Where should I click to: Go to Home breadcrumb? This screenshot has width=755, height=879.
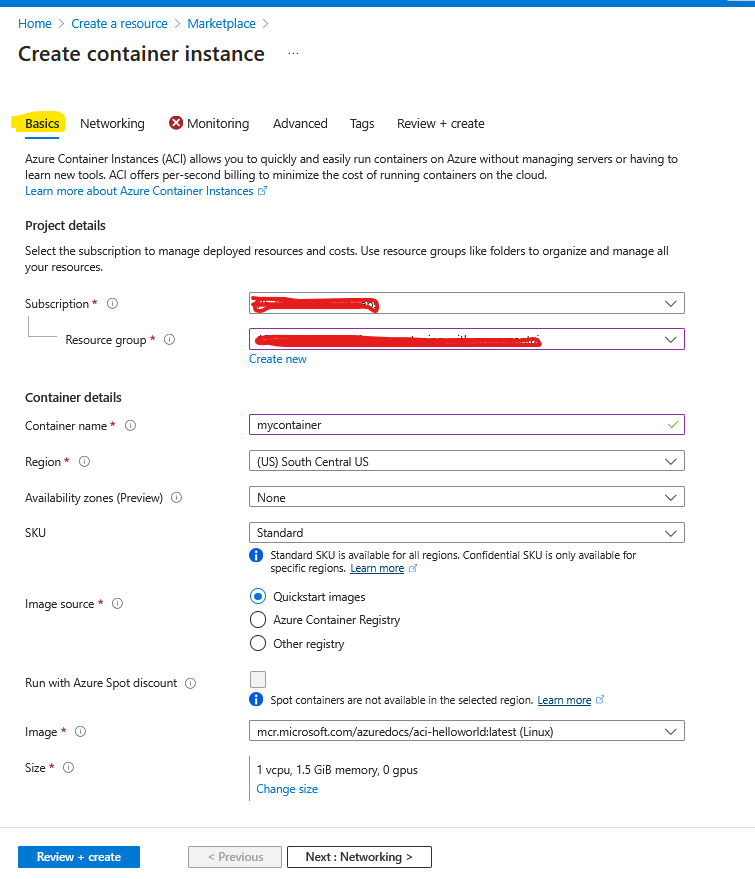coord(35,24)
